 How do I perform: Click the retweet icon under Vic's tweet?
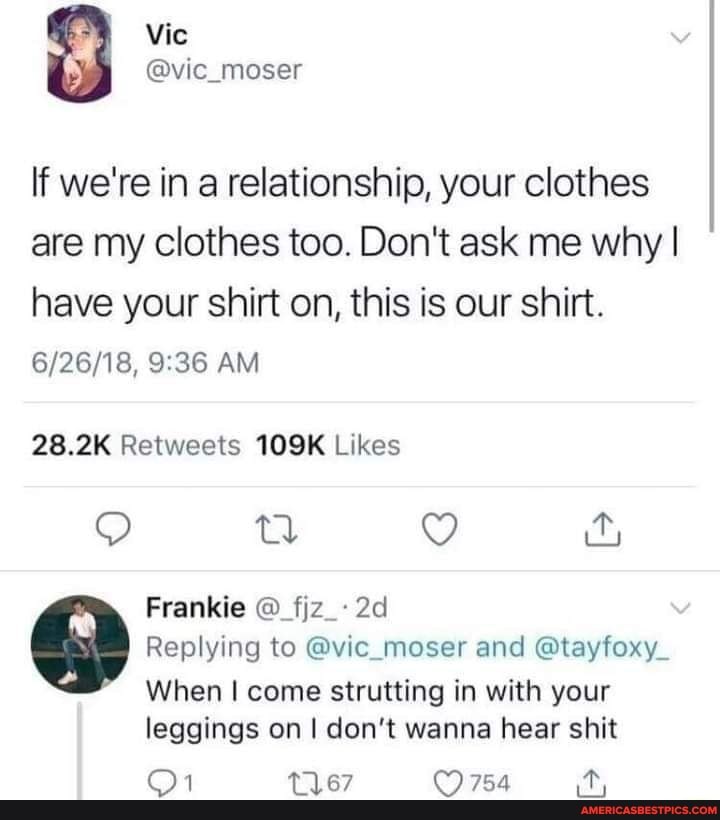[276, 530]
